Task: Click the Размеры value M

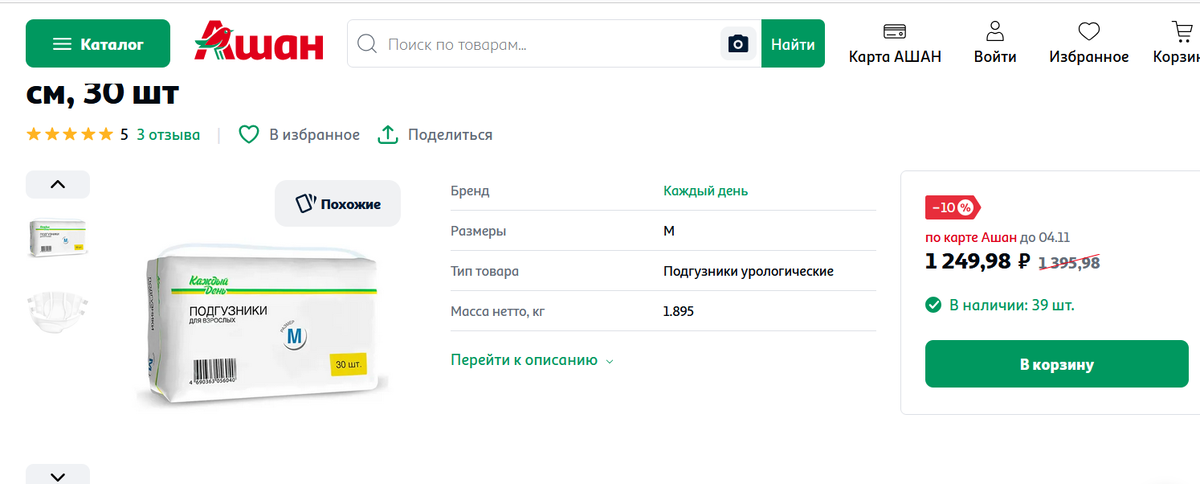Action: [x=669, y=231]
